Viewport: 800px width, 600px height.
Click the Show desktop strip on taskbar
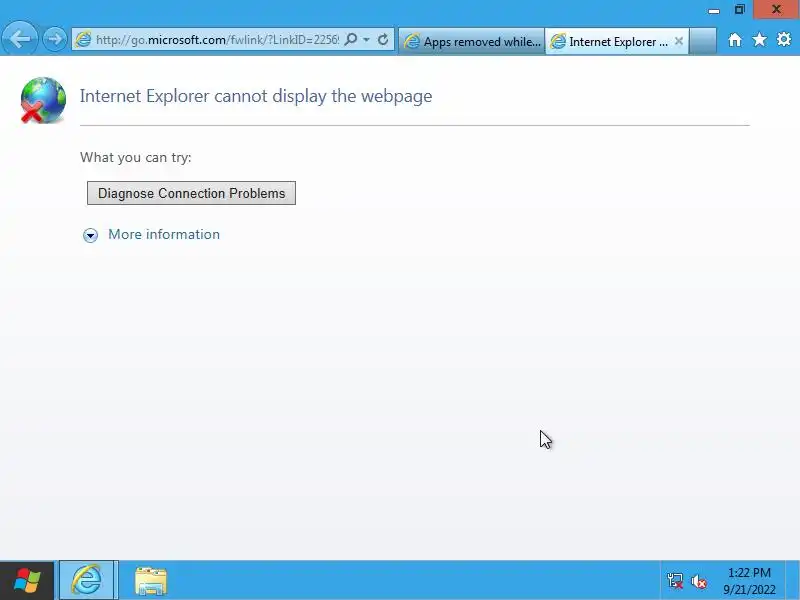793,581
